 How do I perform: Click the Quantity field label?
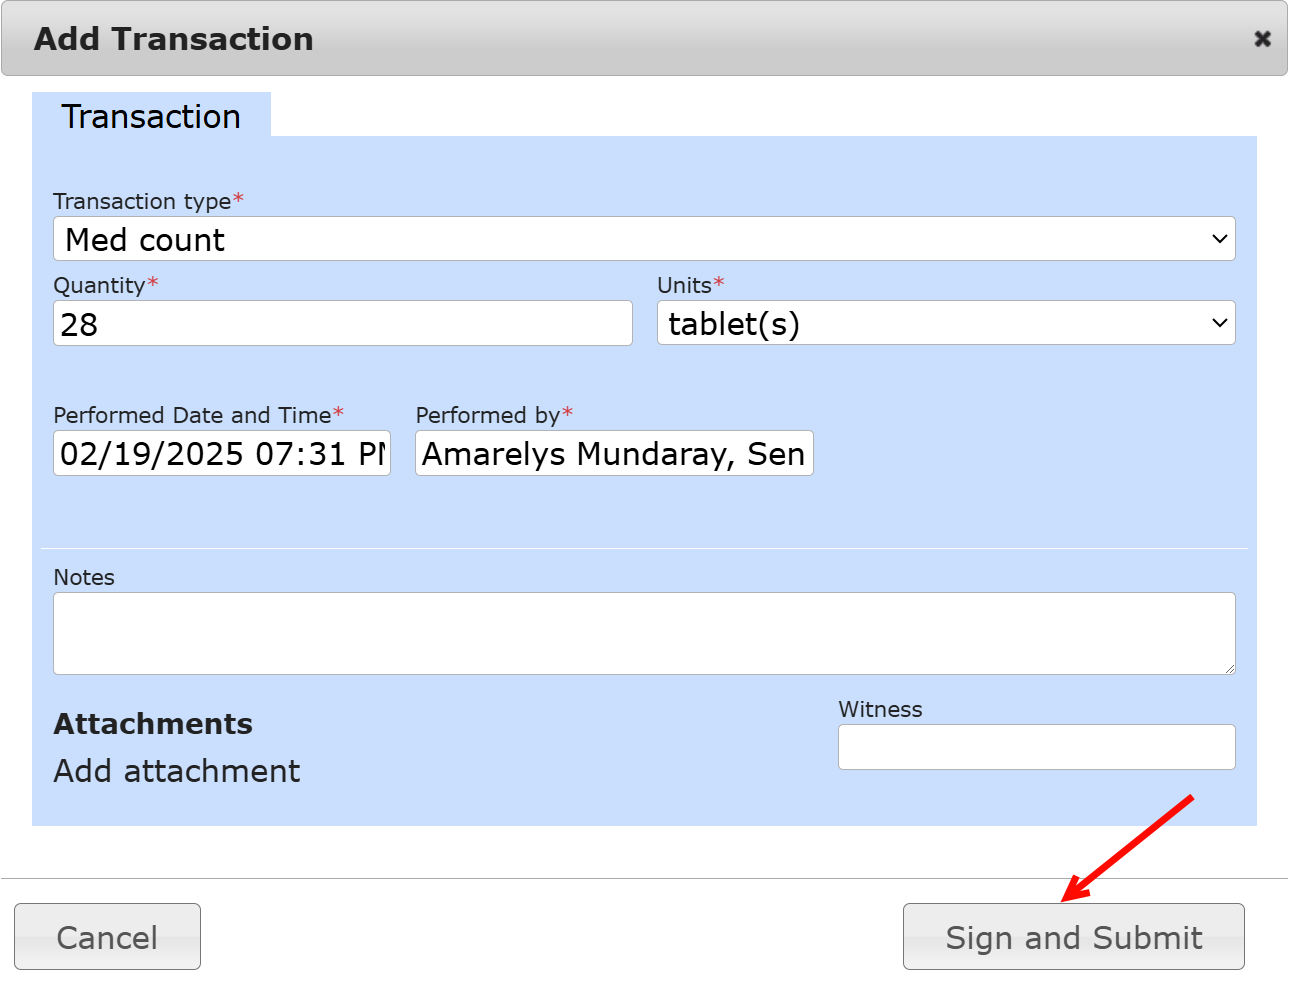coord(99,285)
